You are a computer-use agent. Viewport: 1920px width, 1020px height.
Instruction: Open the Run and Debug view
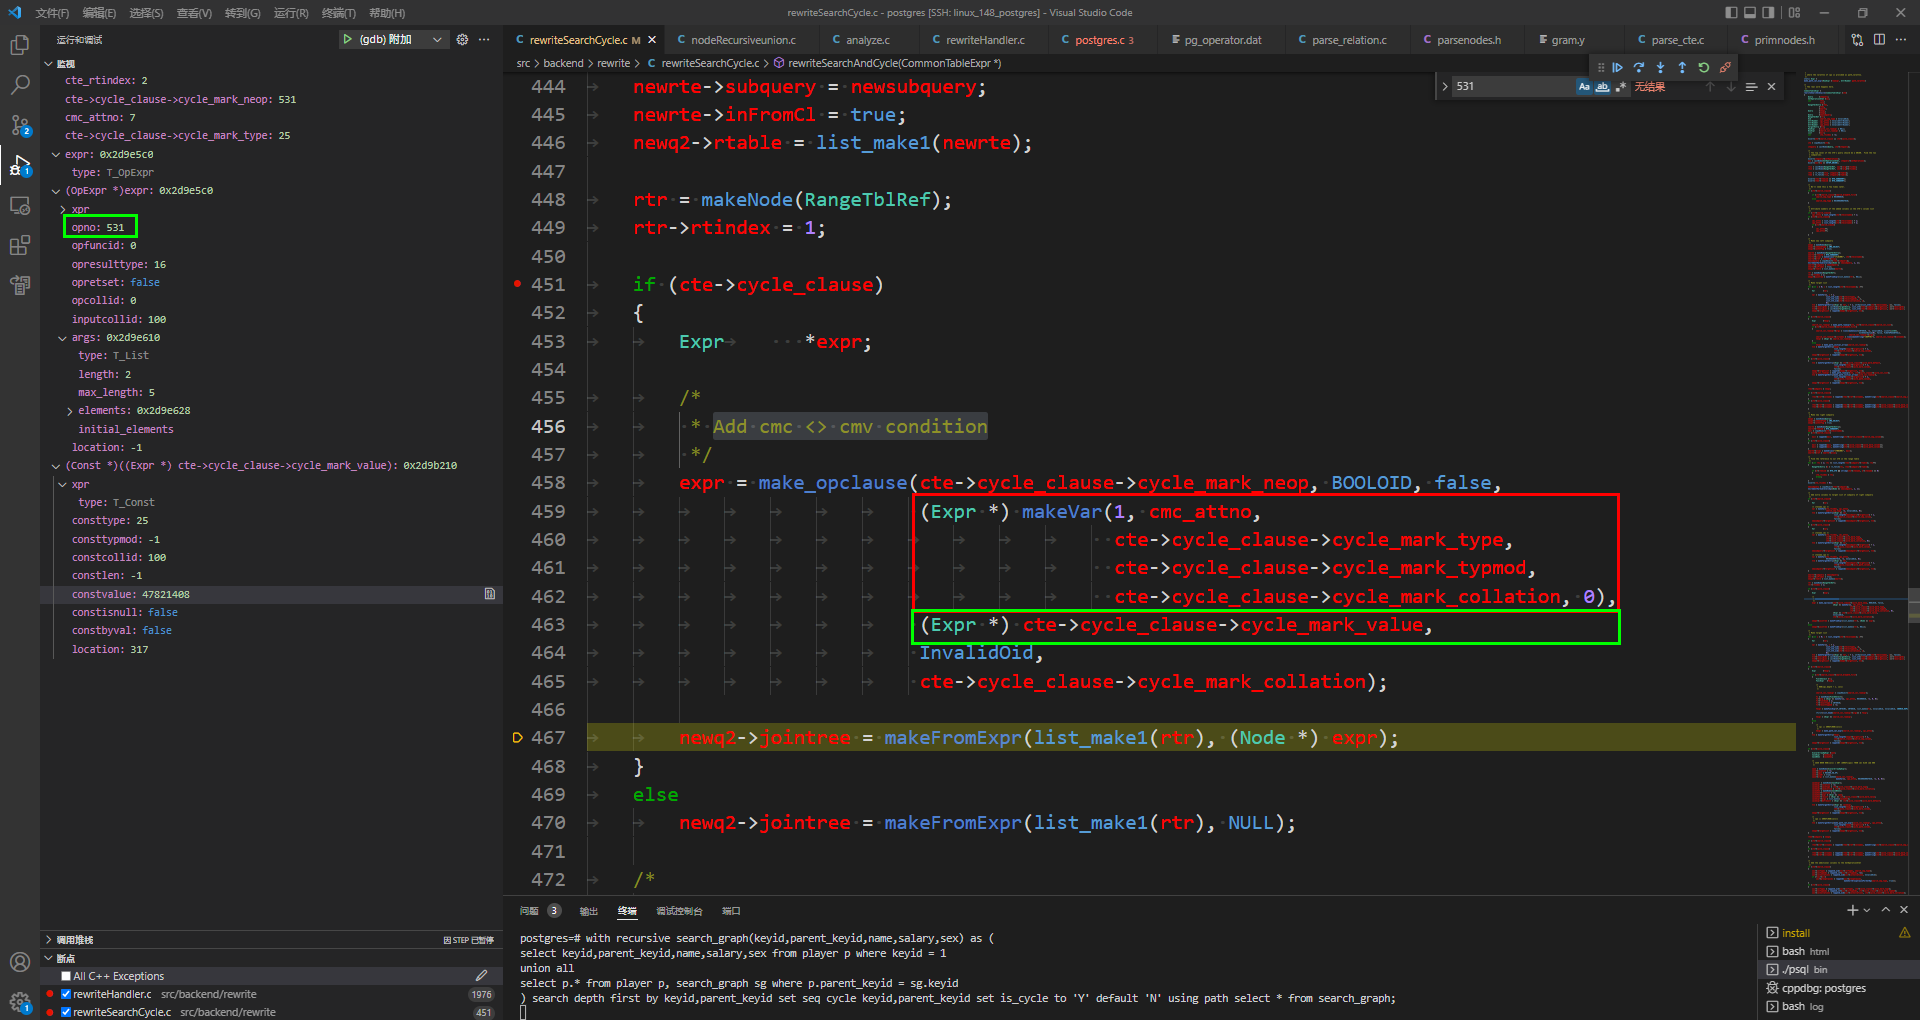tap(19, 165)
